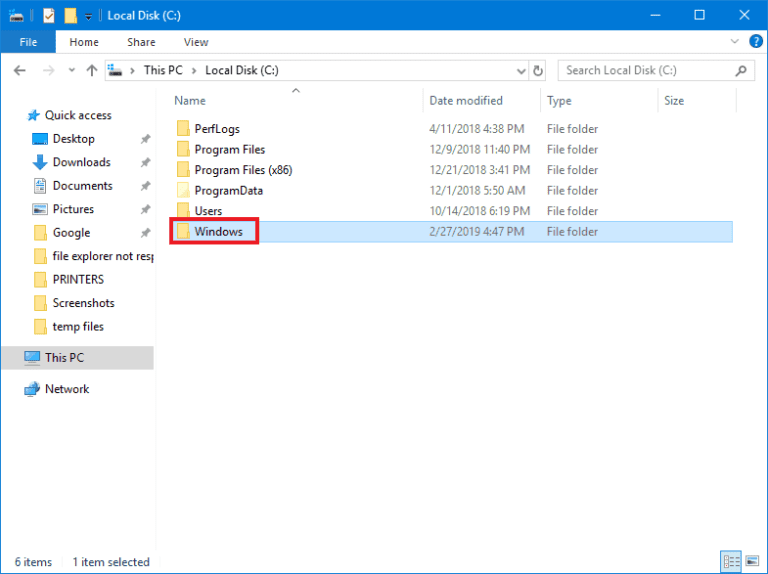Select the Program Files folder

click(x=230, y=149)
